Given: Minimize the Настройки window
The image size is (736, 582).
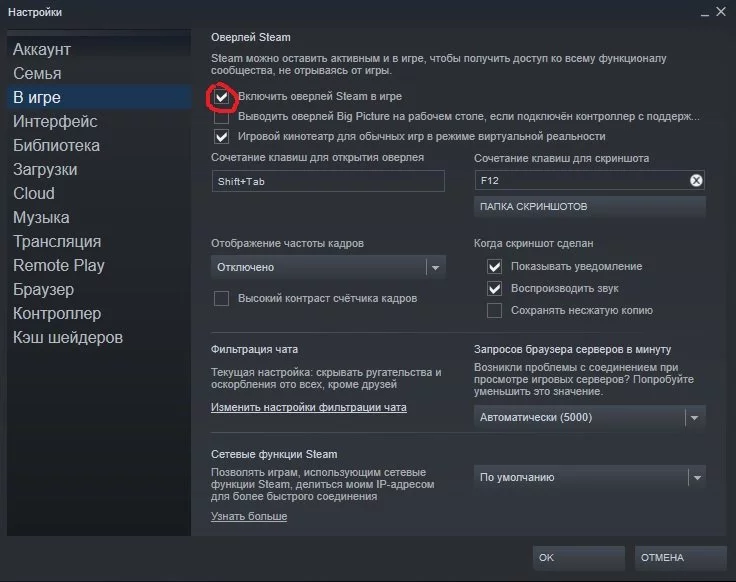Looking at the screenshot, I should (x=704, y=13).
